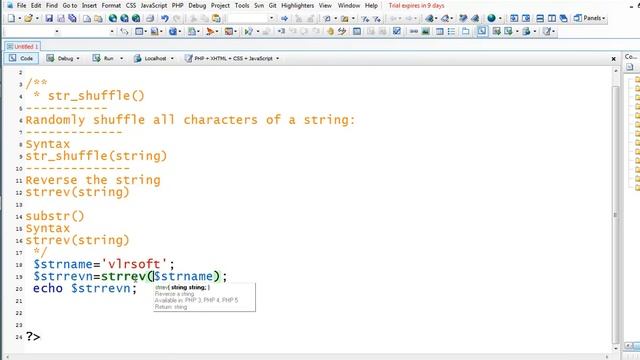Click the editor scrollbar up arrow
This screenshot has height=360, width=640.
[616, 71]
